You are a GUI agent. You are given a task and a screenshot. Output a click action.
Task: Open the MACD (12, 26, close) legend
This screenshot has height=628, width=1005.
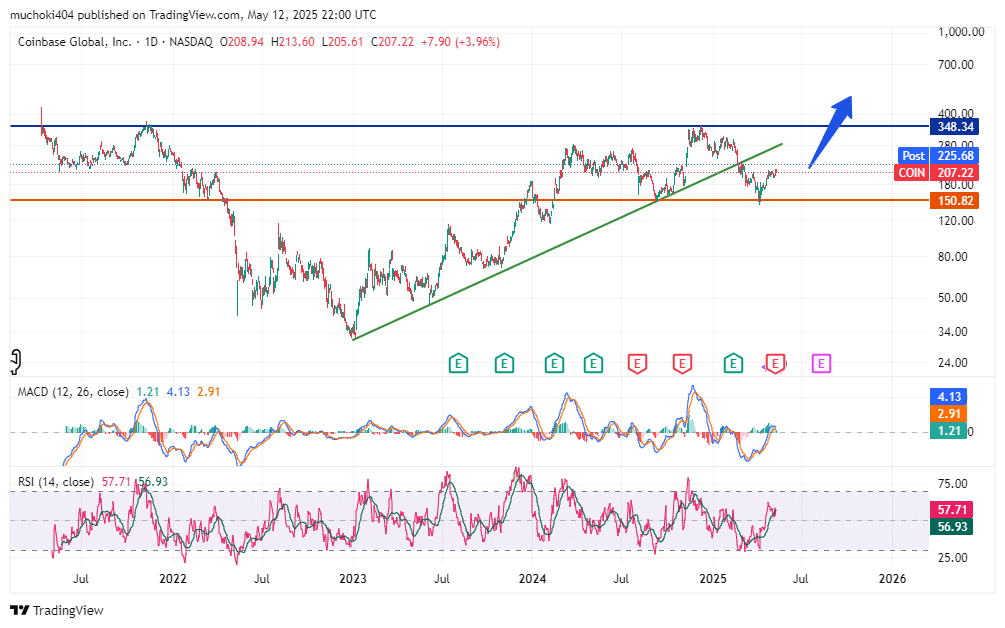(x=73, y=392)
